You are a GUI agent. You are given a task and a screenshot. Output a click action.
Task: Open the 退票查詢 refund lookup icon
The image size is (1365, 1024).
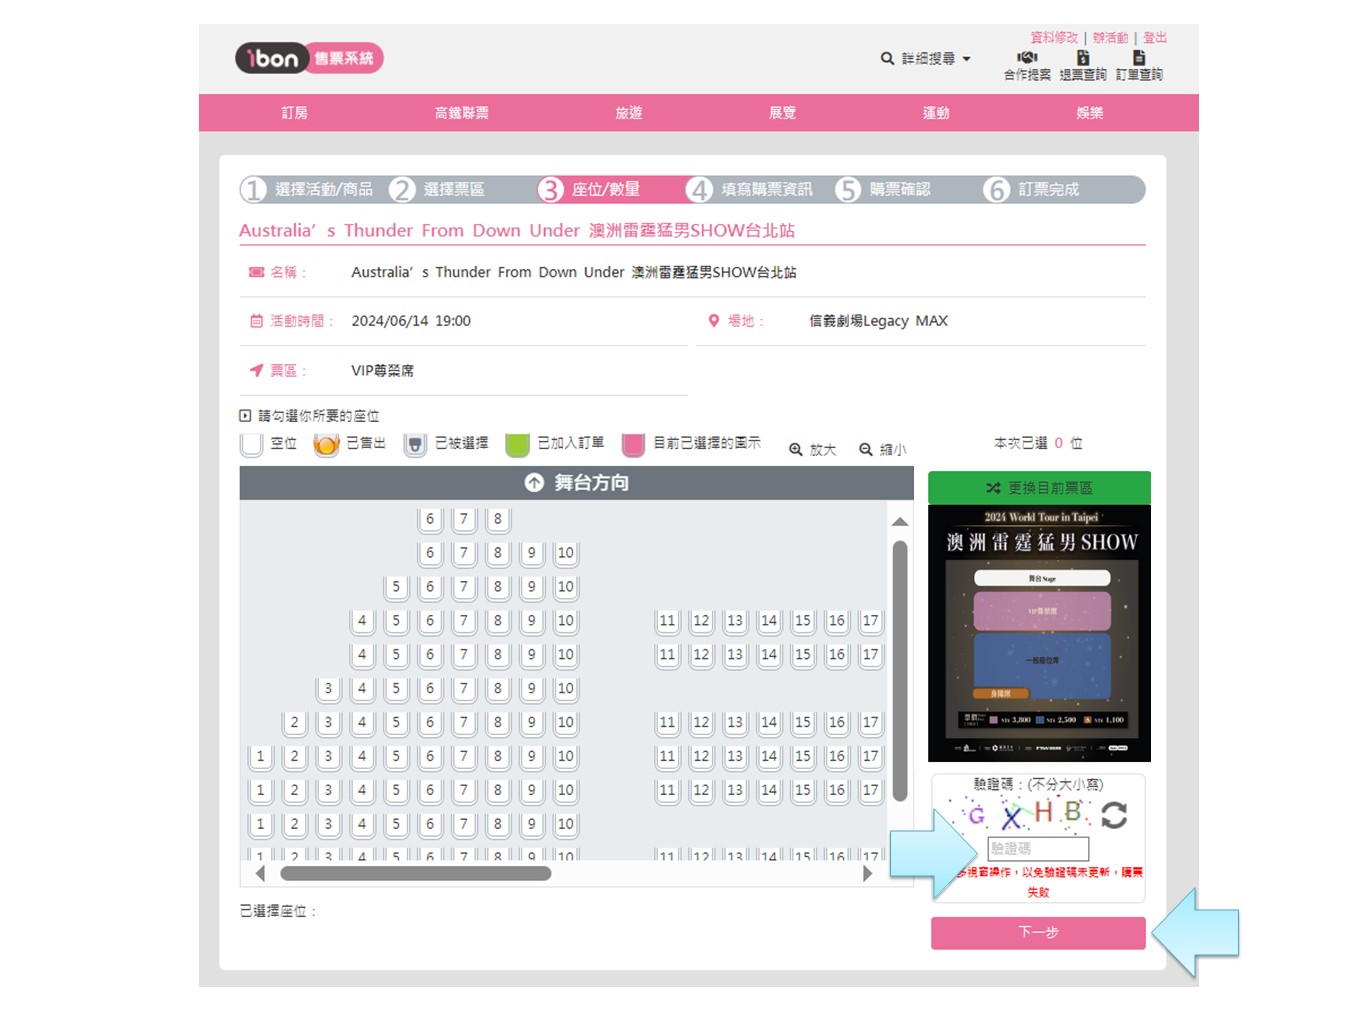point(1083,58)
